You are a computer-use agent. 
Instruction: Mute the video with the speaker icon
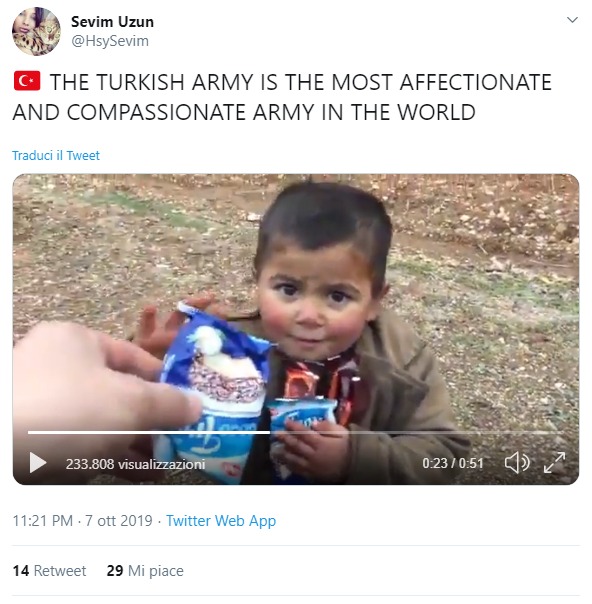[x=517, y=462]
